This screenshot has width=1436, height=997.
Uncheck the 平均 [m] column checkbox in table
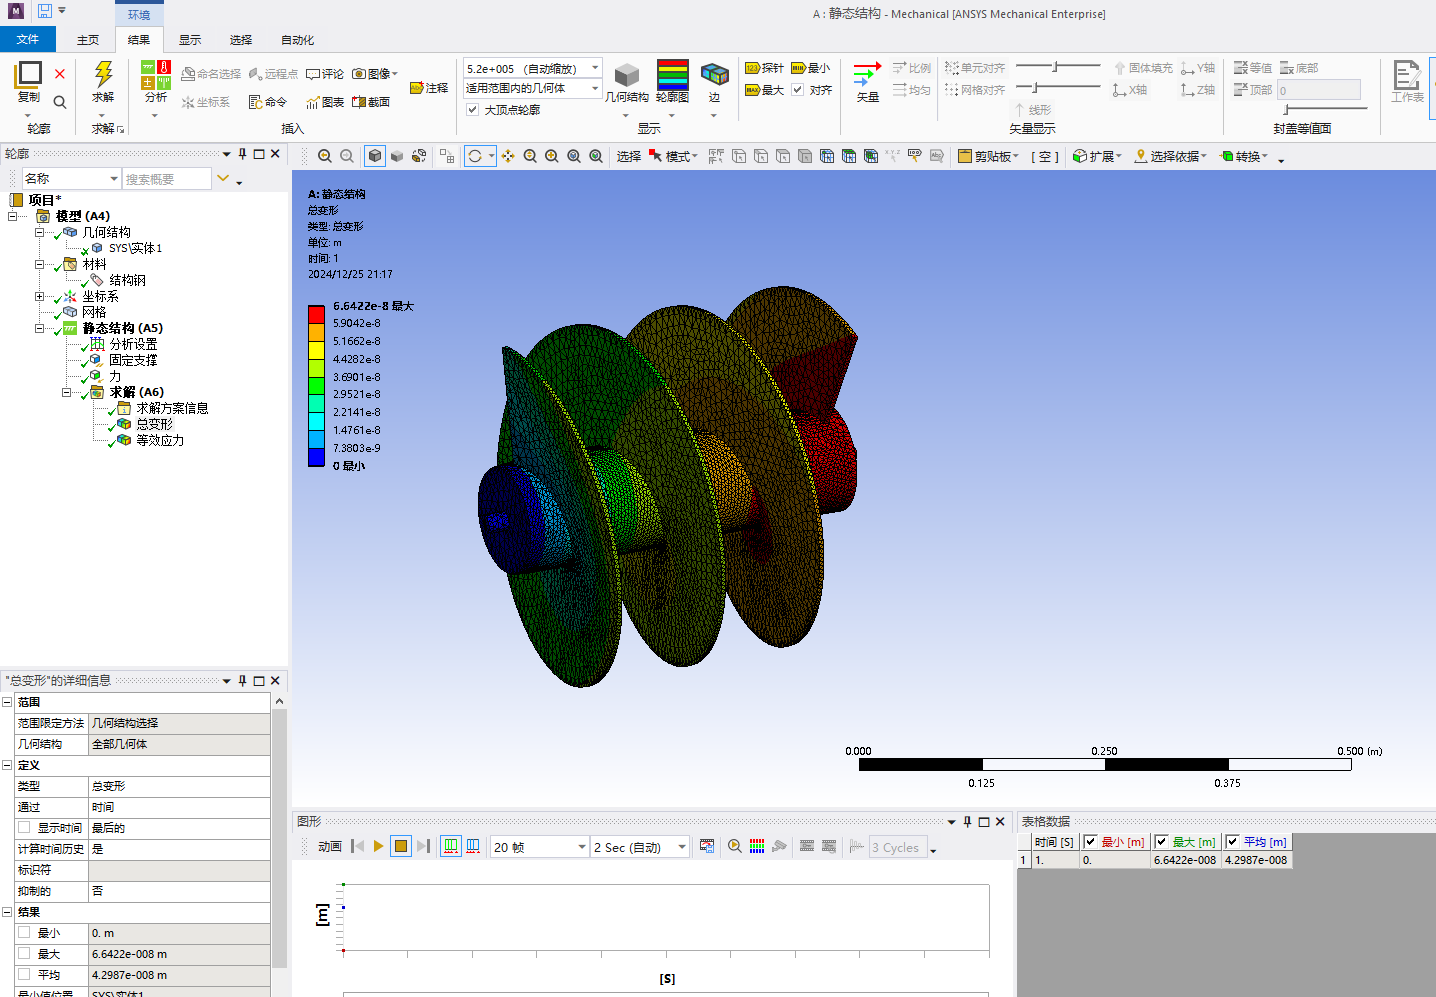pos(1232,842)
